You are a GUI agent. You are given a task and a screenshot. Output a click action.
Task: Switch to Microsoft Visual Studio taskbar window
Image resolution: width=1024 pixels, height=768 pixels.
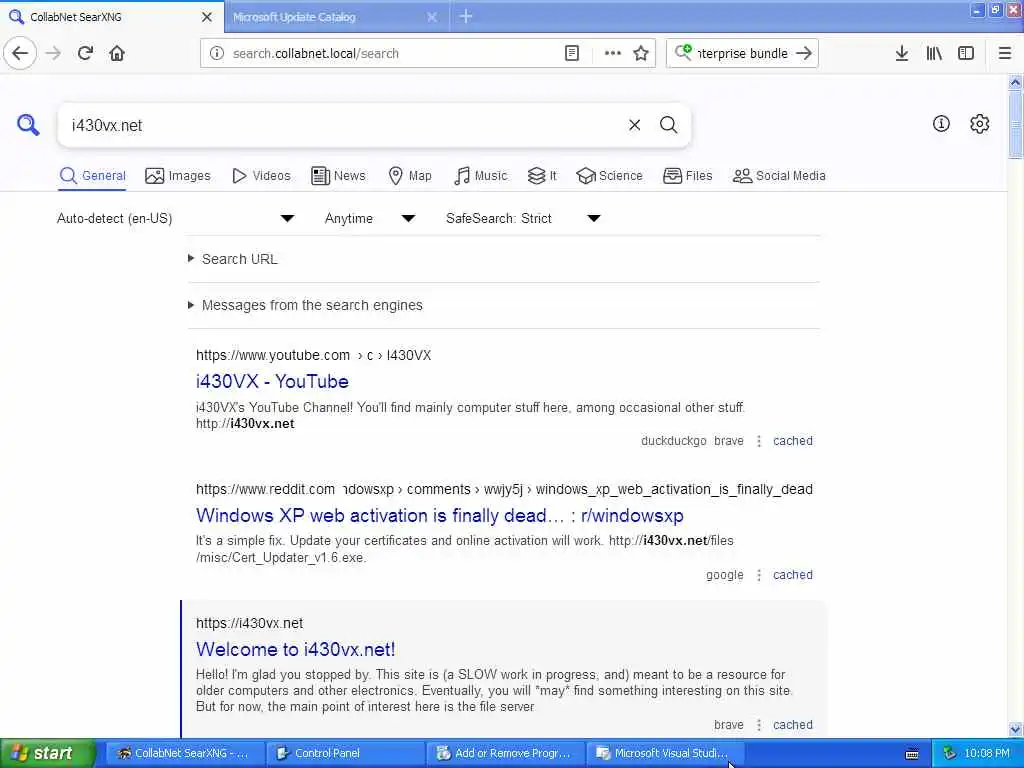[x=665, y=754]
